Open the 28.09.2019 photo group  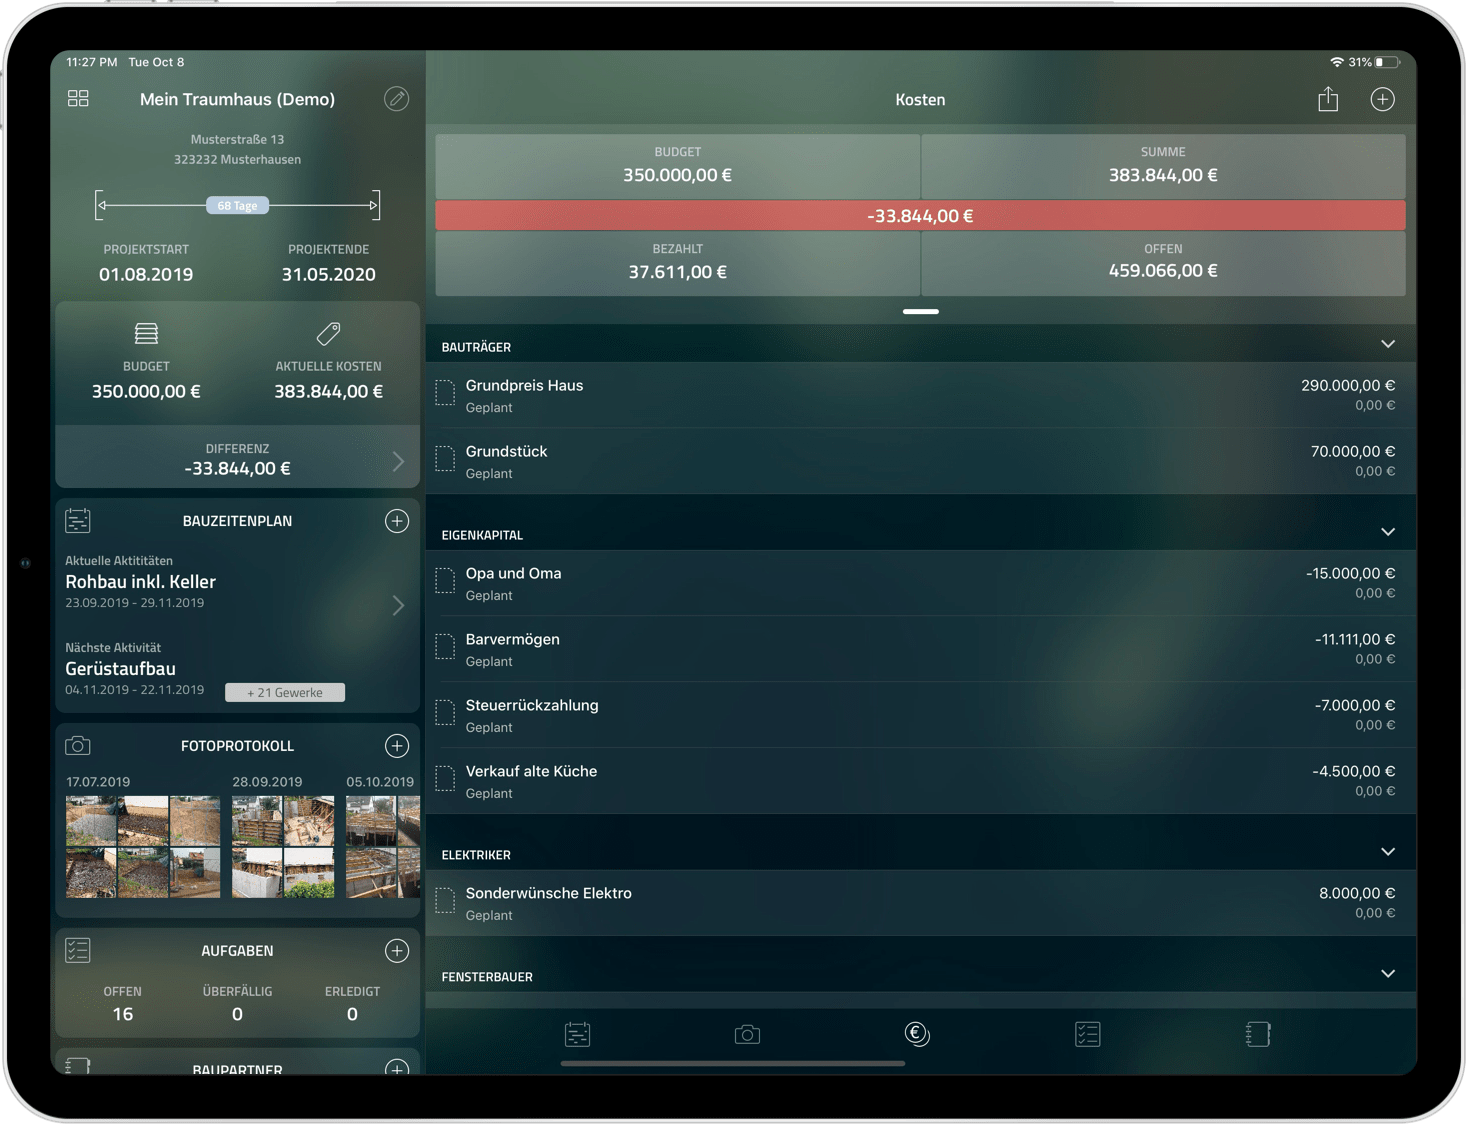(x=283, y=847)
